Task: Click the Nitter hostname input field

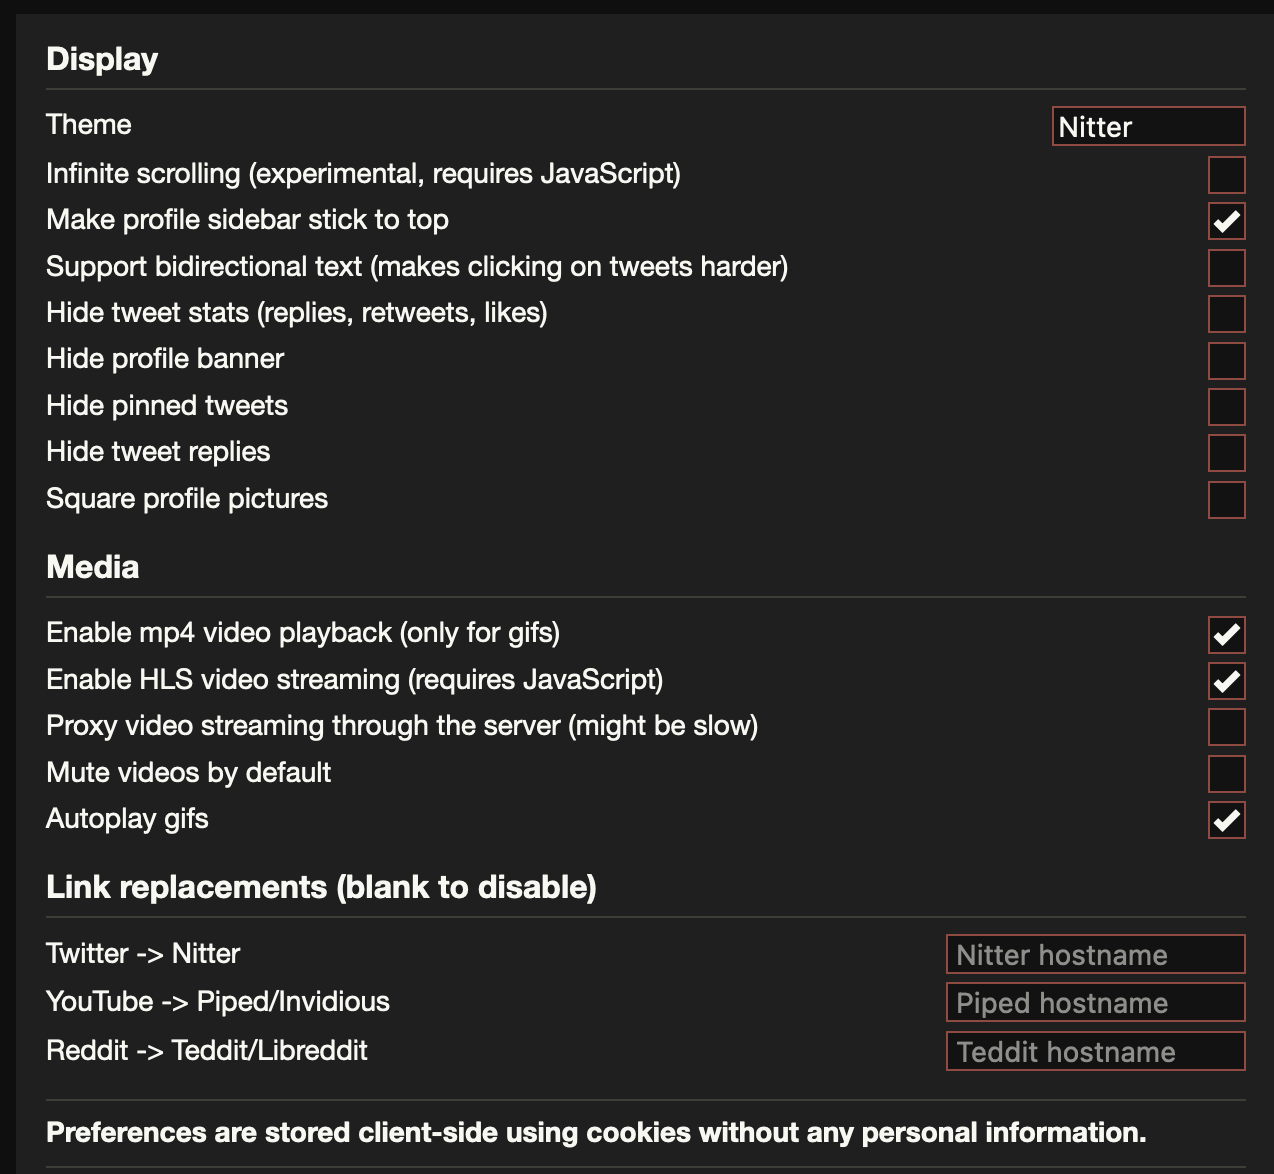Action: click(1094, 954)
